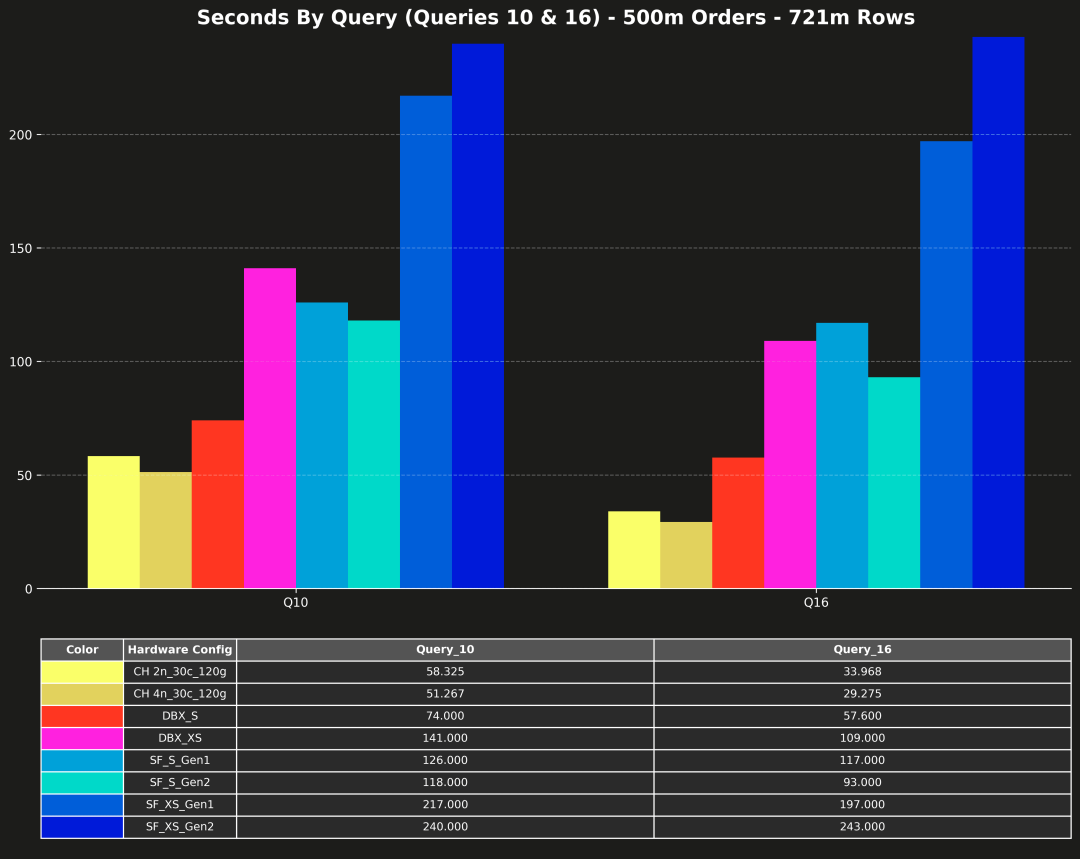Click the 50 y-axis tick label

(25, 475)
